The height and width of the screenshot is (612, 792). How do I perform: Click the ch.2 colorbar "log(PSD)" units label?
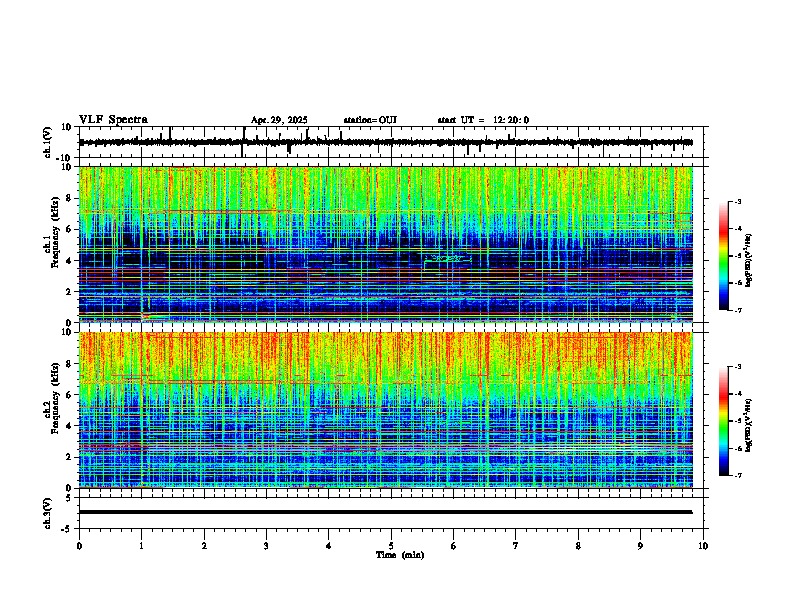point(749,425)
